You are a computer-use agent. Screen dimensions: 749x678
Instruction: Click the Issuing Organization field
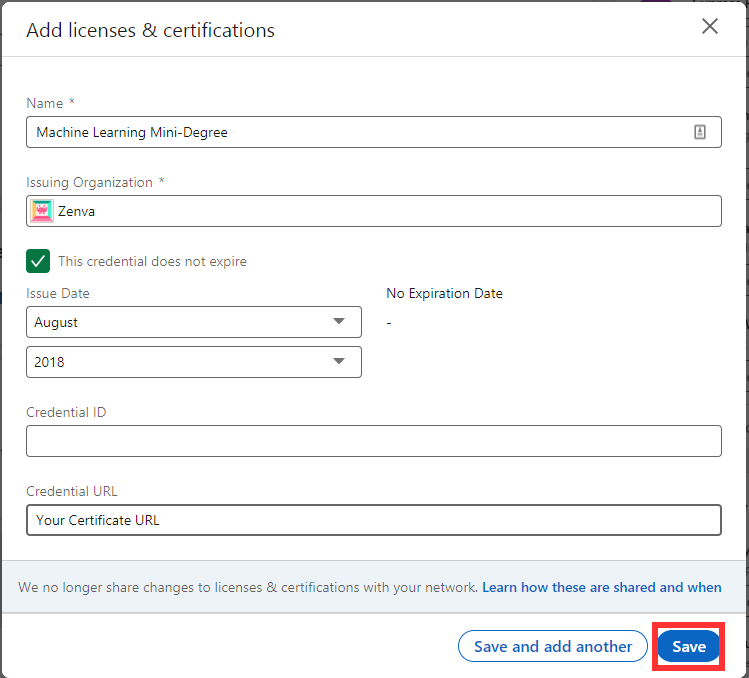point(374,211)
